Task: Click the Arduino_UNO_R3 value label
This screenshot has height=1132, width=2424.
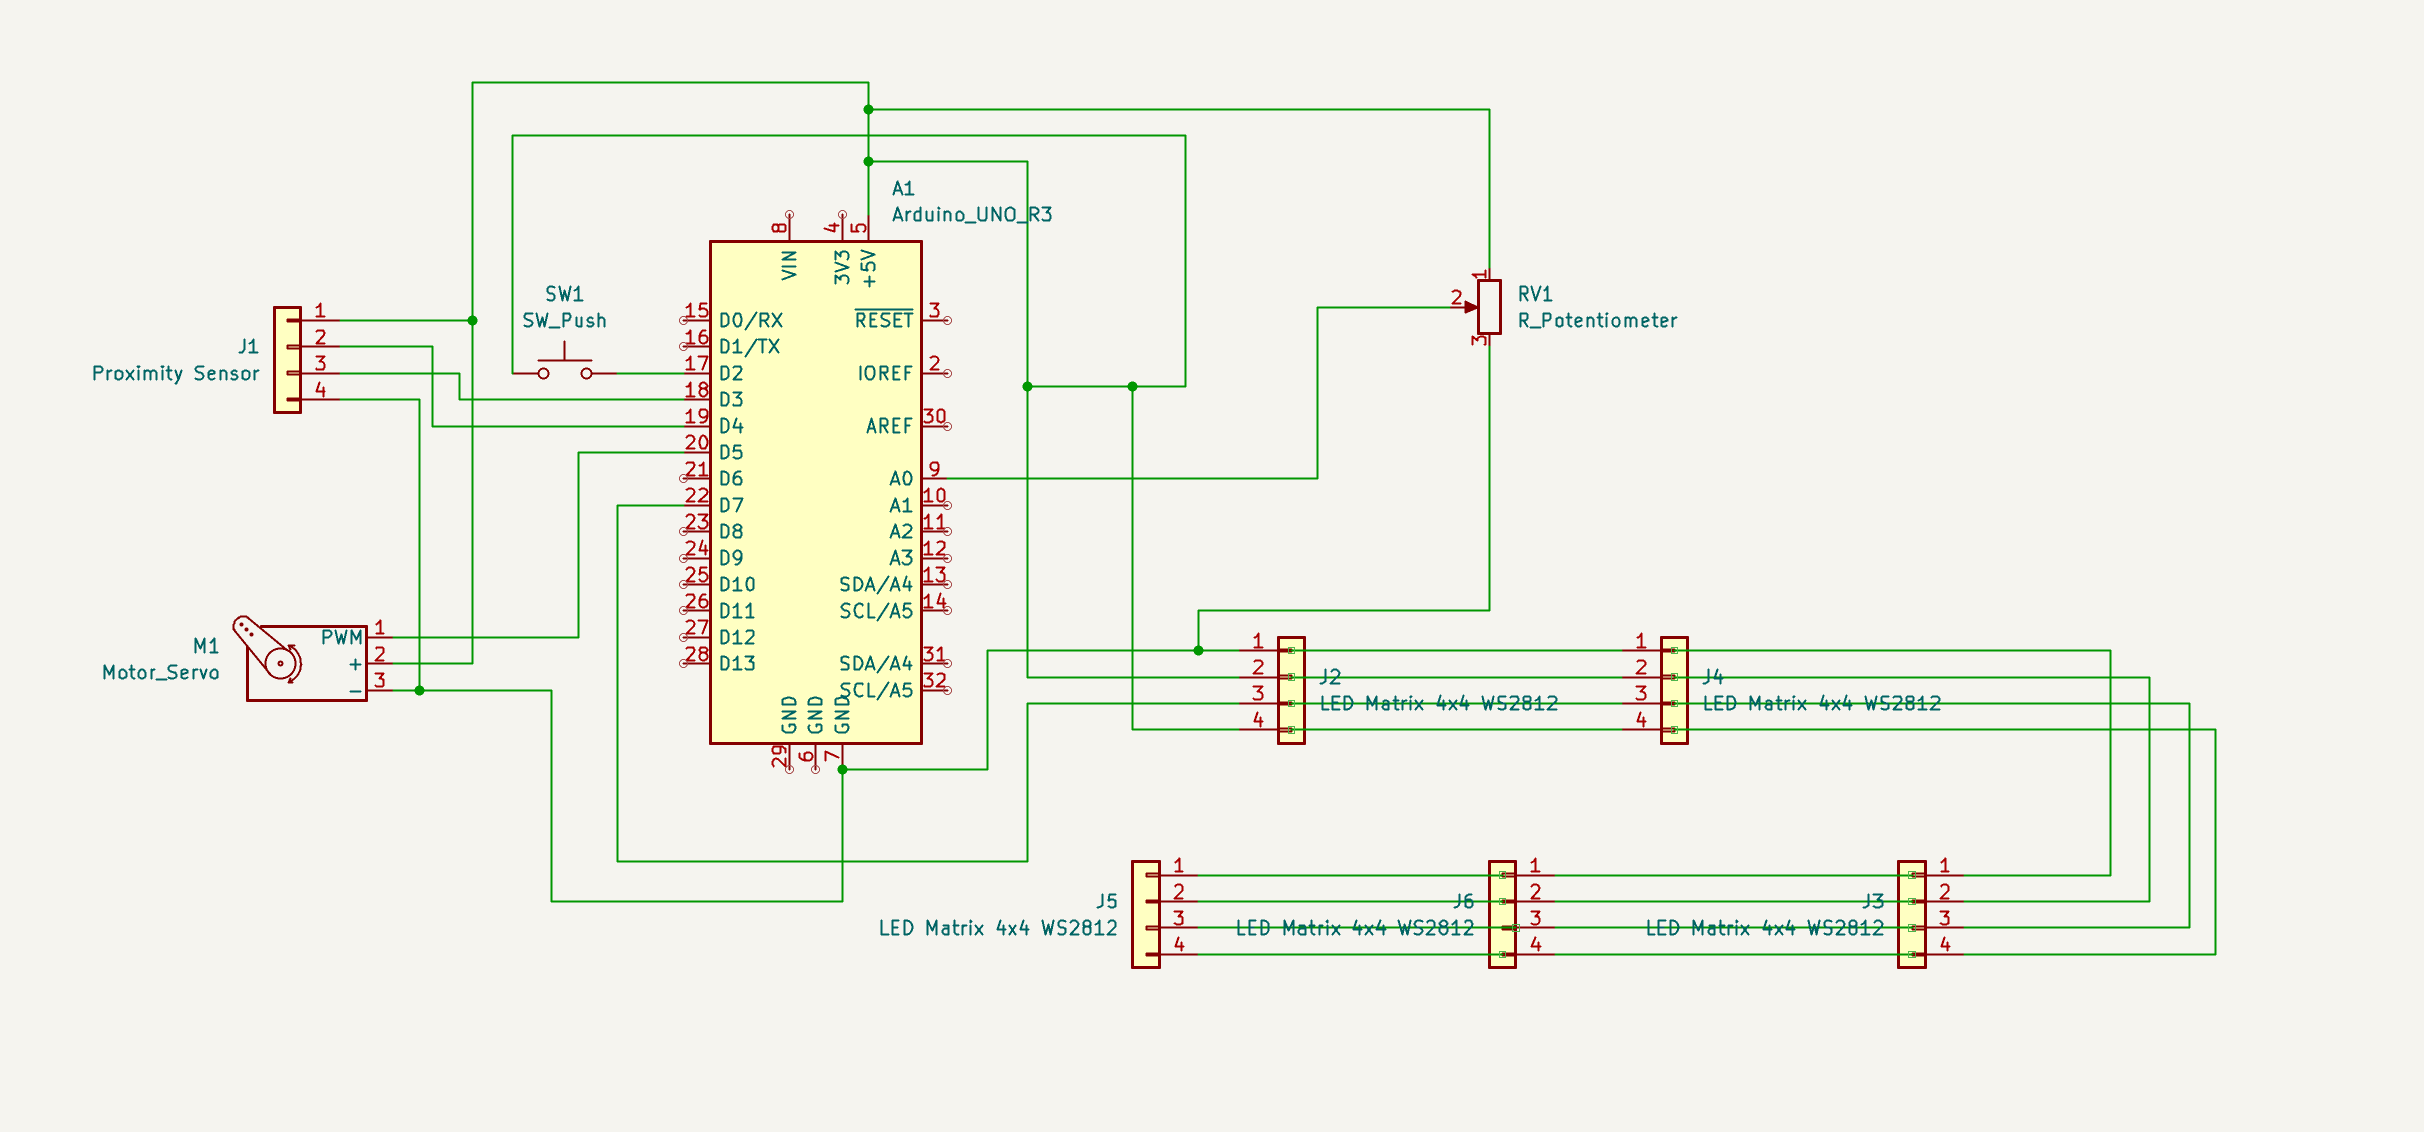Action: (x=971, y=215)
